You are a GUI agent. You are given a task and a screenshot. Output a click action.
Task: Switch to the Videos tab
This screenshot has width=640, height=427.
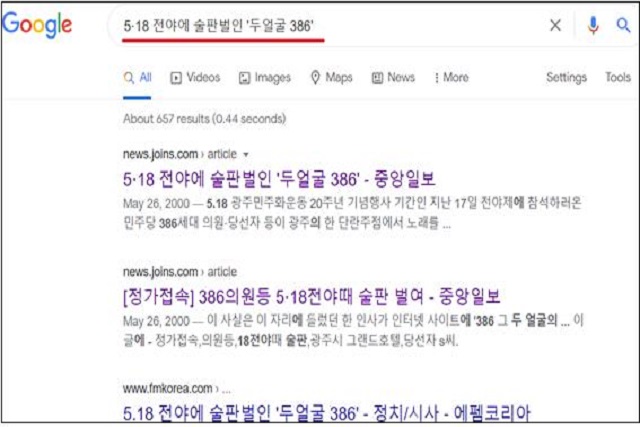pos(196,77)
